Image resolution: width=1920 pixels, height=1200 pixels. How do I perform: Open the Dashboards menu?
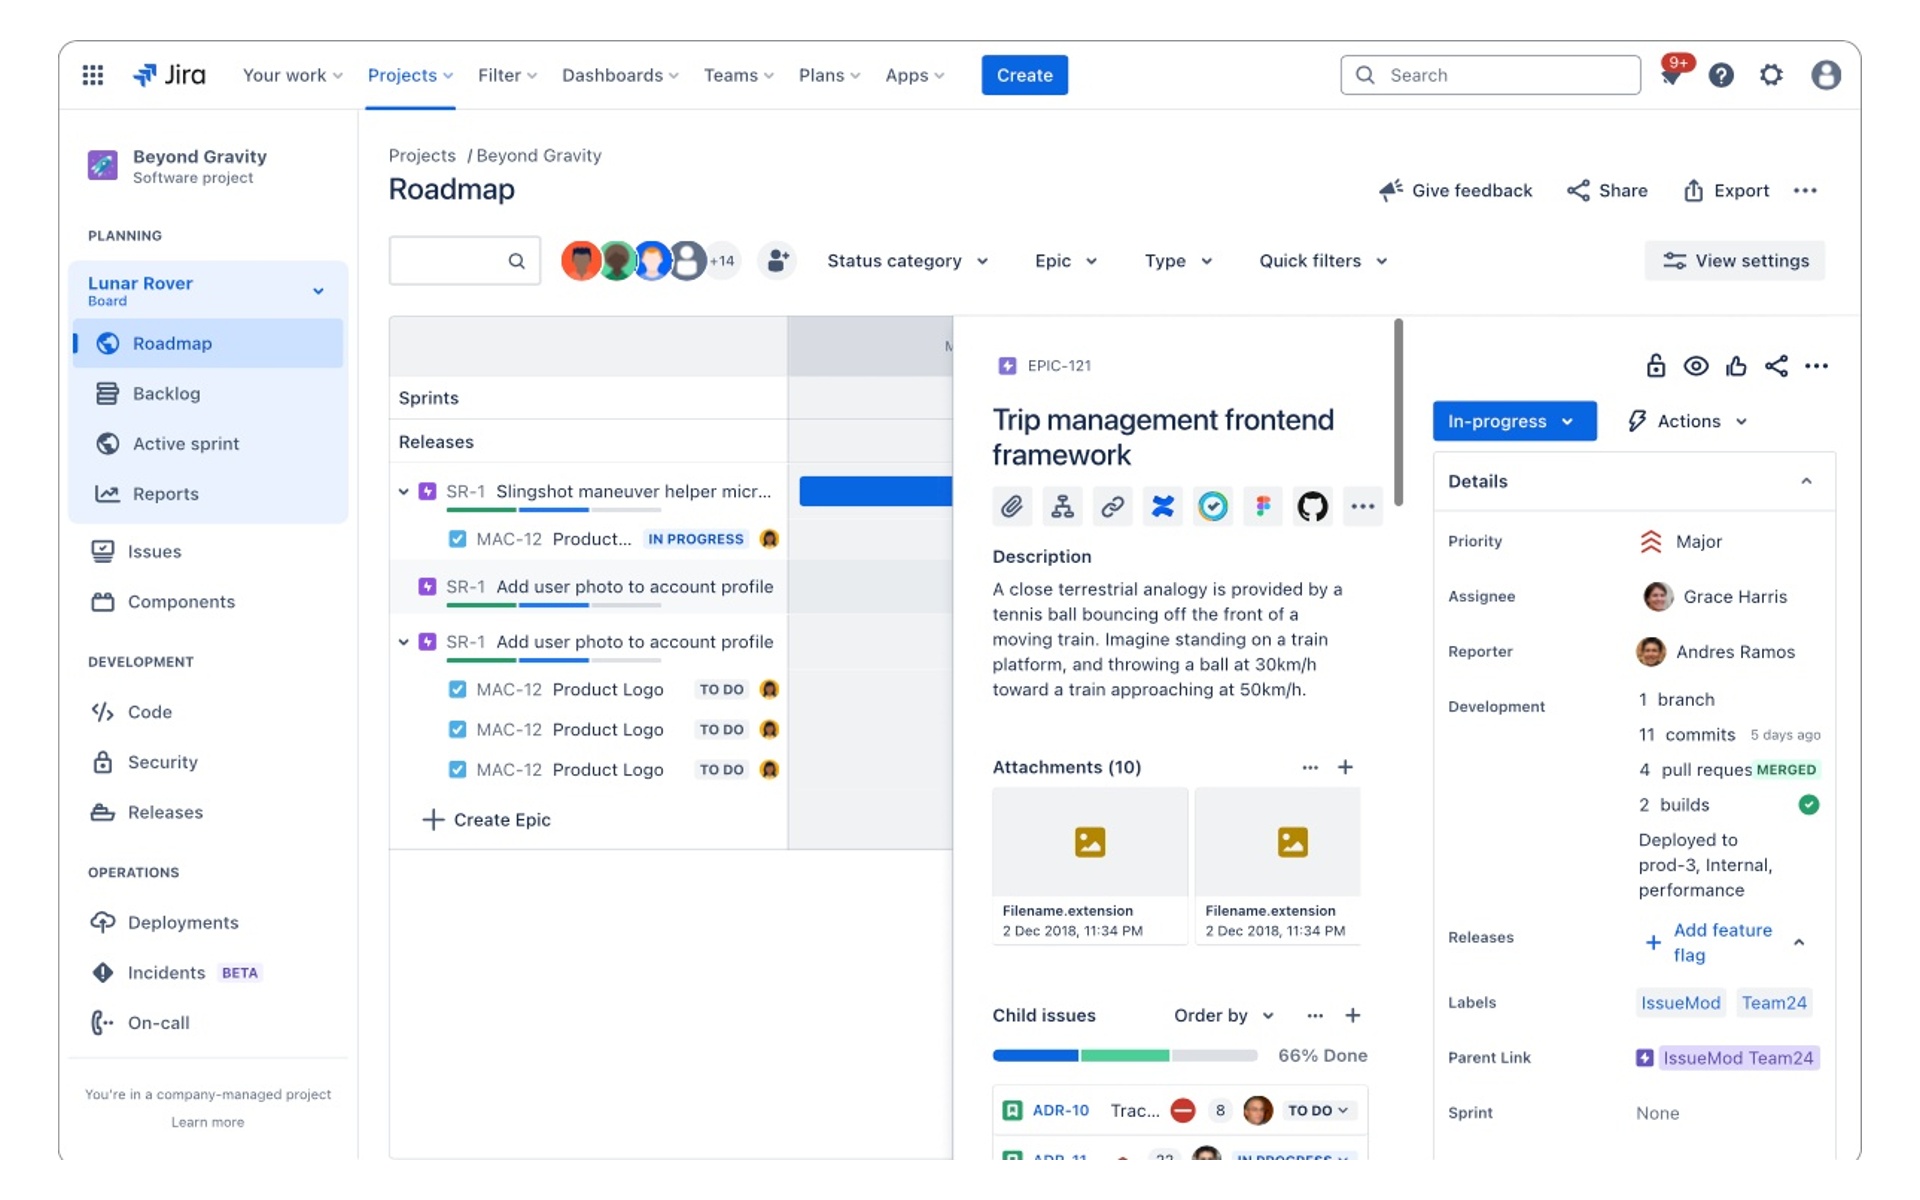tap(620, 75)
